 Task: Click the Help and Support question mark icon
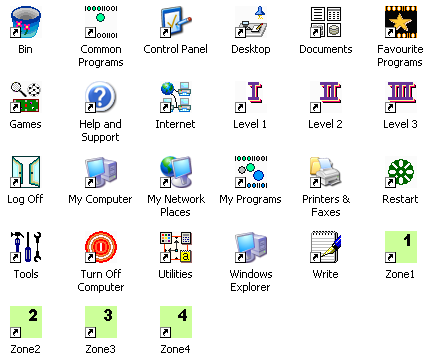tap(101, 97)
